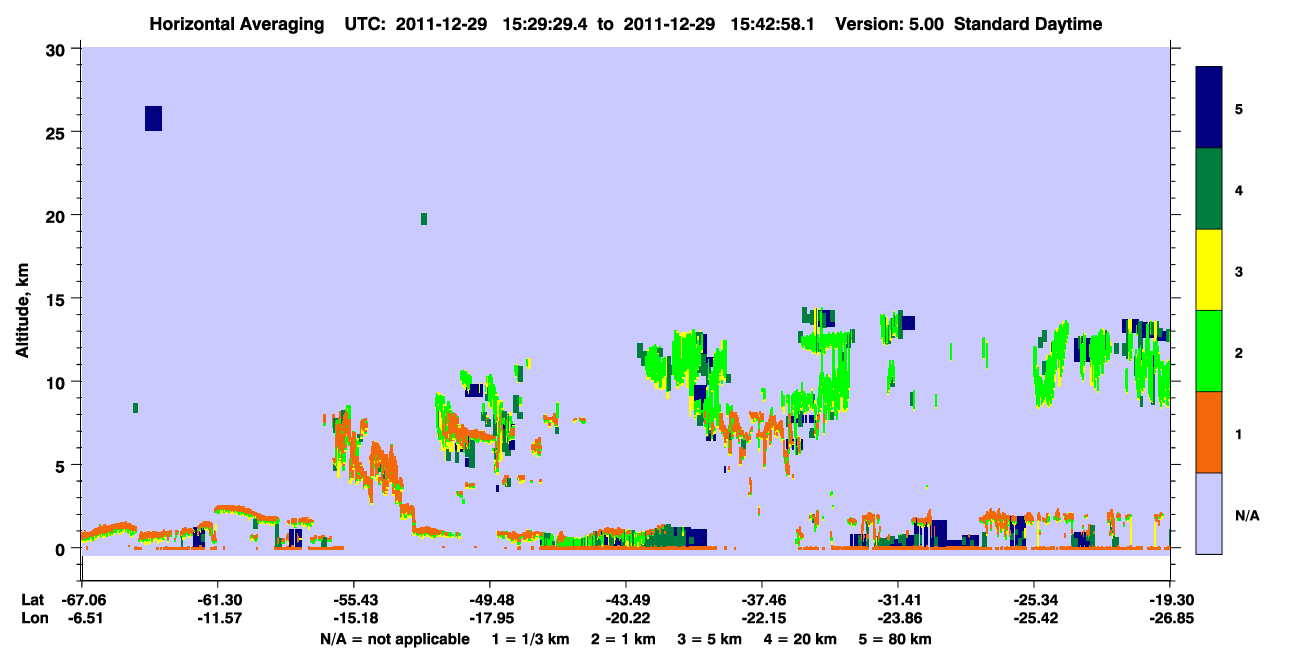
Task: Click colorbar label '5'
Action: tap(1239, 108)
